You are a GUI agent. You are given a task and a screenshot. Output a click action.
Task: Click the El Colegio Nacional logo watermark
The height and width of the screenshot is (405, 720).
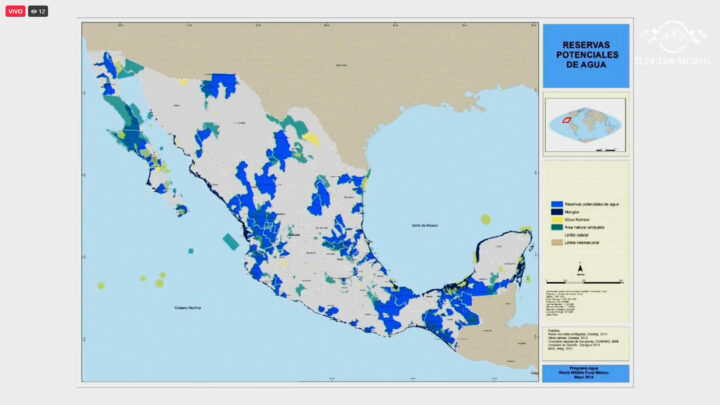click(673, 44)
